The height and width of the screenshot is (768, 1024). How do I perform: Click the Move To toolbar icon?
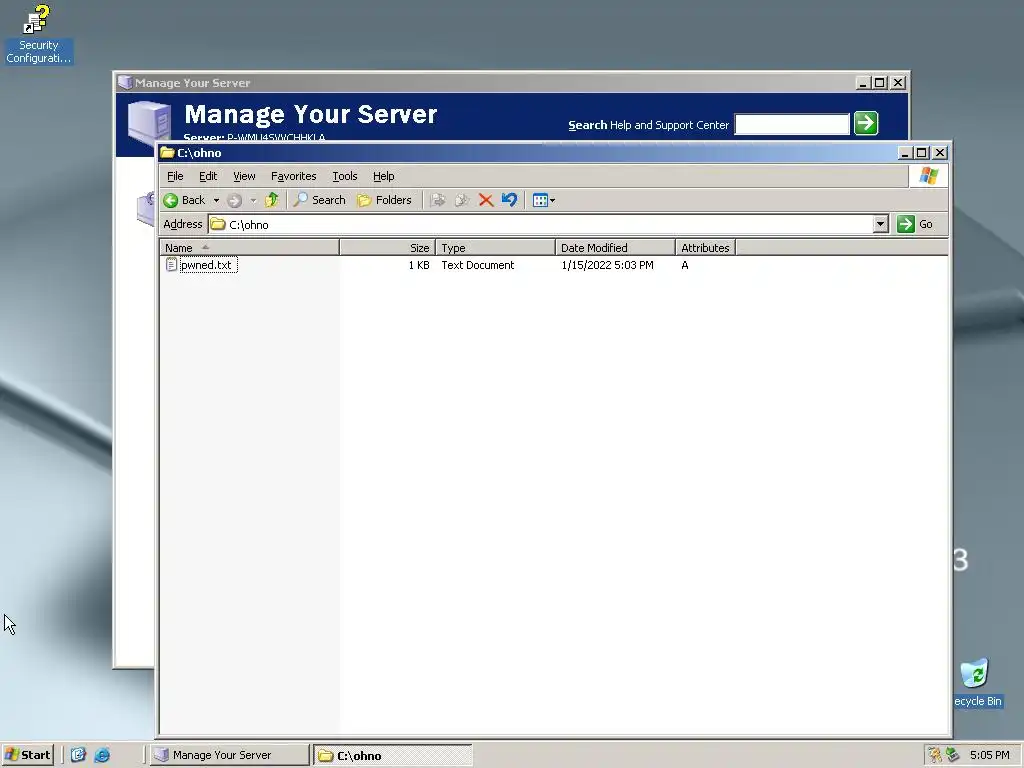pyautogui.click(x=438, y=200)
